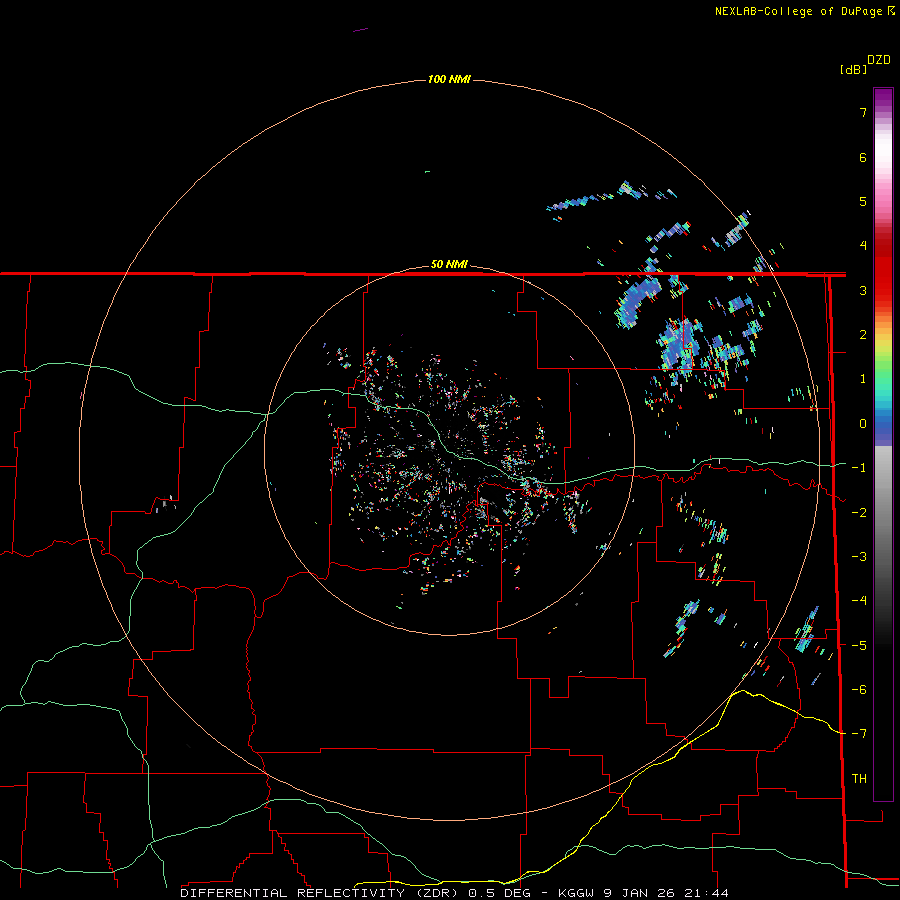Click the 0.5 DEG elevation text
The image size is (900, 900).
click(499, 893)
